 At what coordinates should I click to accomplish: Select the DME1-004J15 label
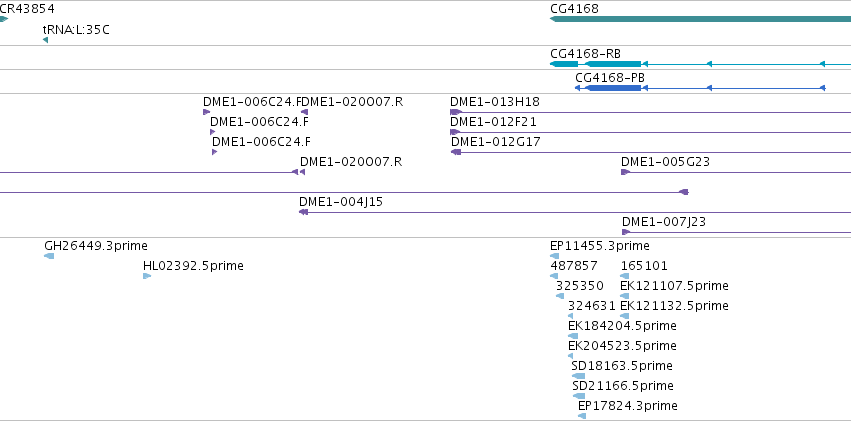[x=341, y=202]
